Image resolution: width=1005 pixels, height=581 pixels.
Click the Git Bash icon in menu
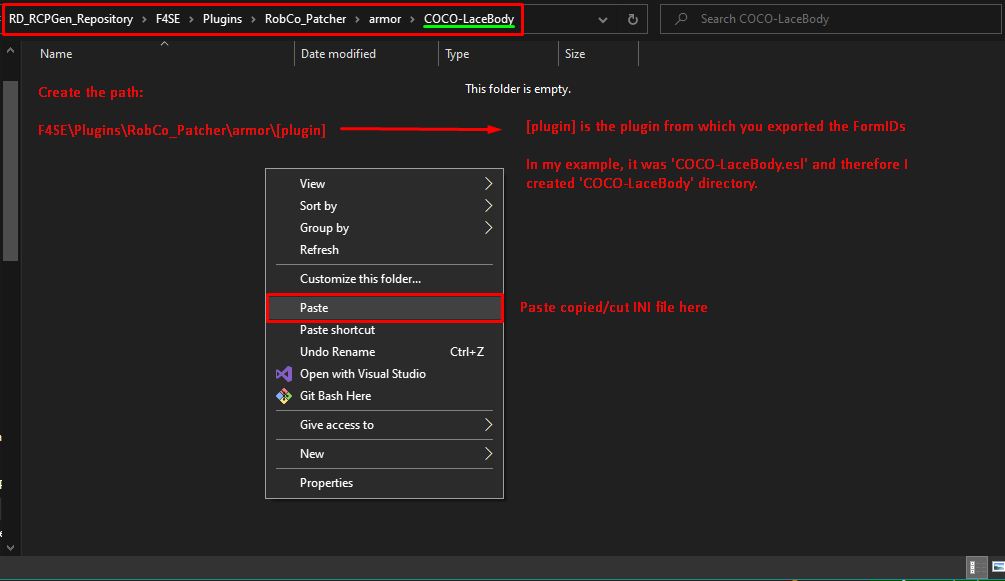284,396
